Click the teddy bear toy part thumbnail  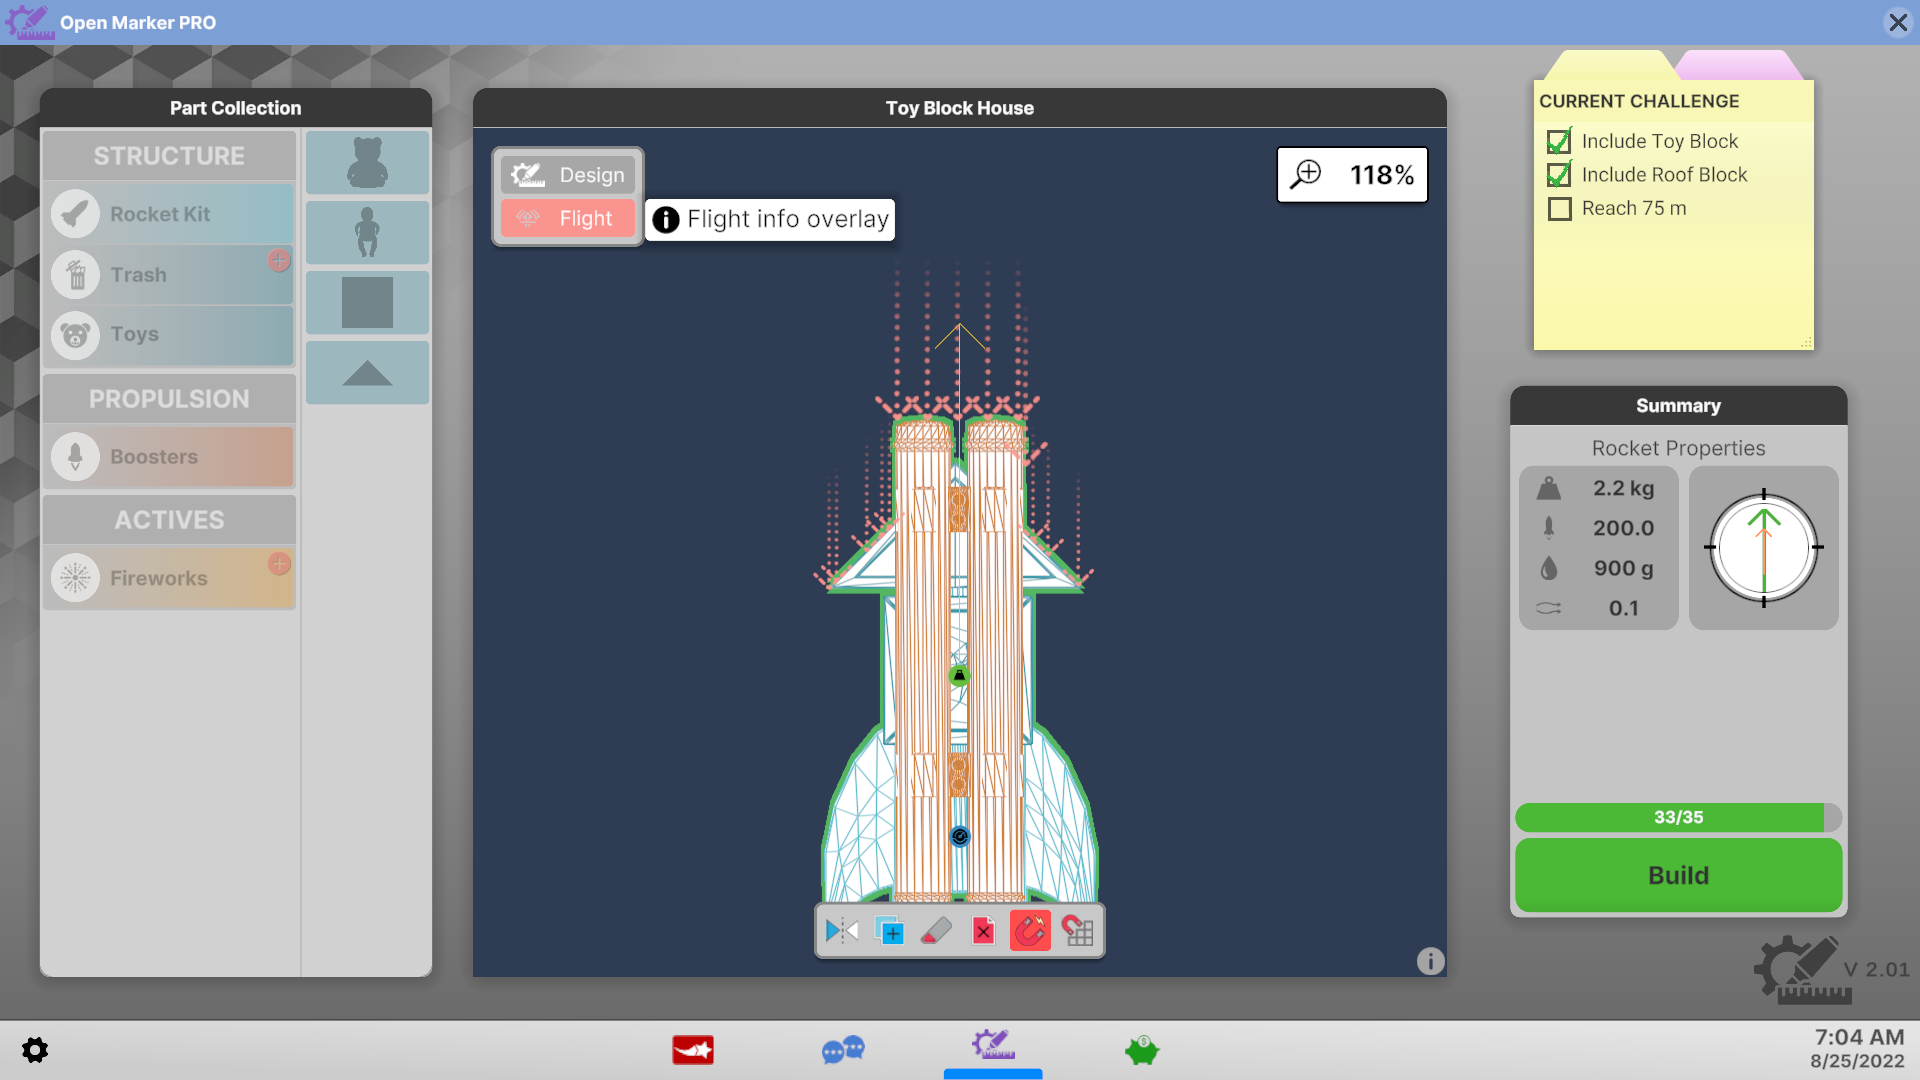click(x=367, y=162)
